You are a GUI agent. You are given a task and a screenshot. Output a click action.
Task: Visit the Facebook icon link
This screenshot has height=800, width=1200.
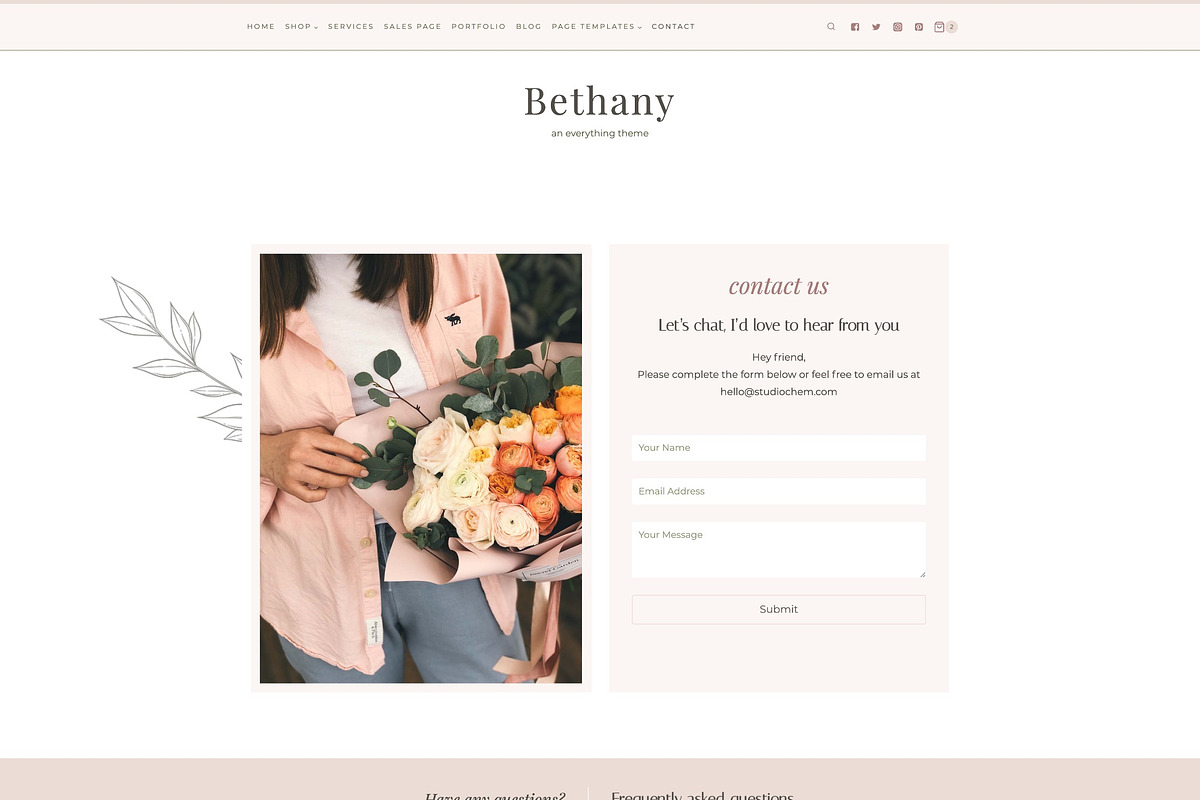pyautogui.click(x=855, y=27)
